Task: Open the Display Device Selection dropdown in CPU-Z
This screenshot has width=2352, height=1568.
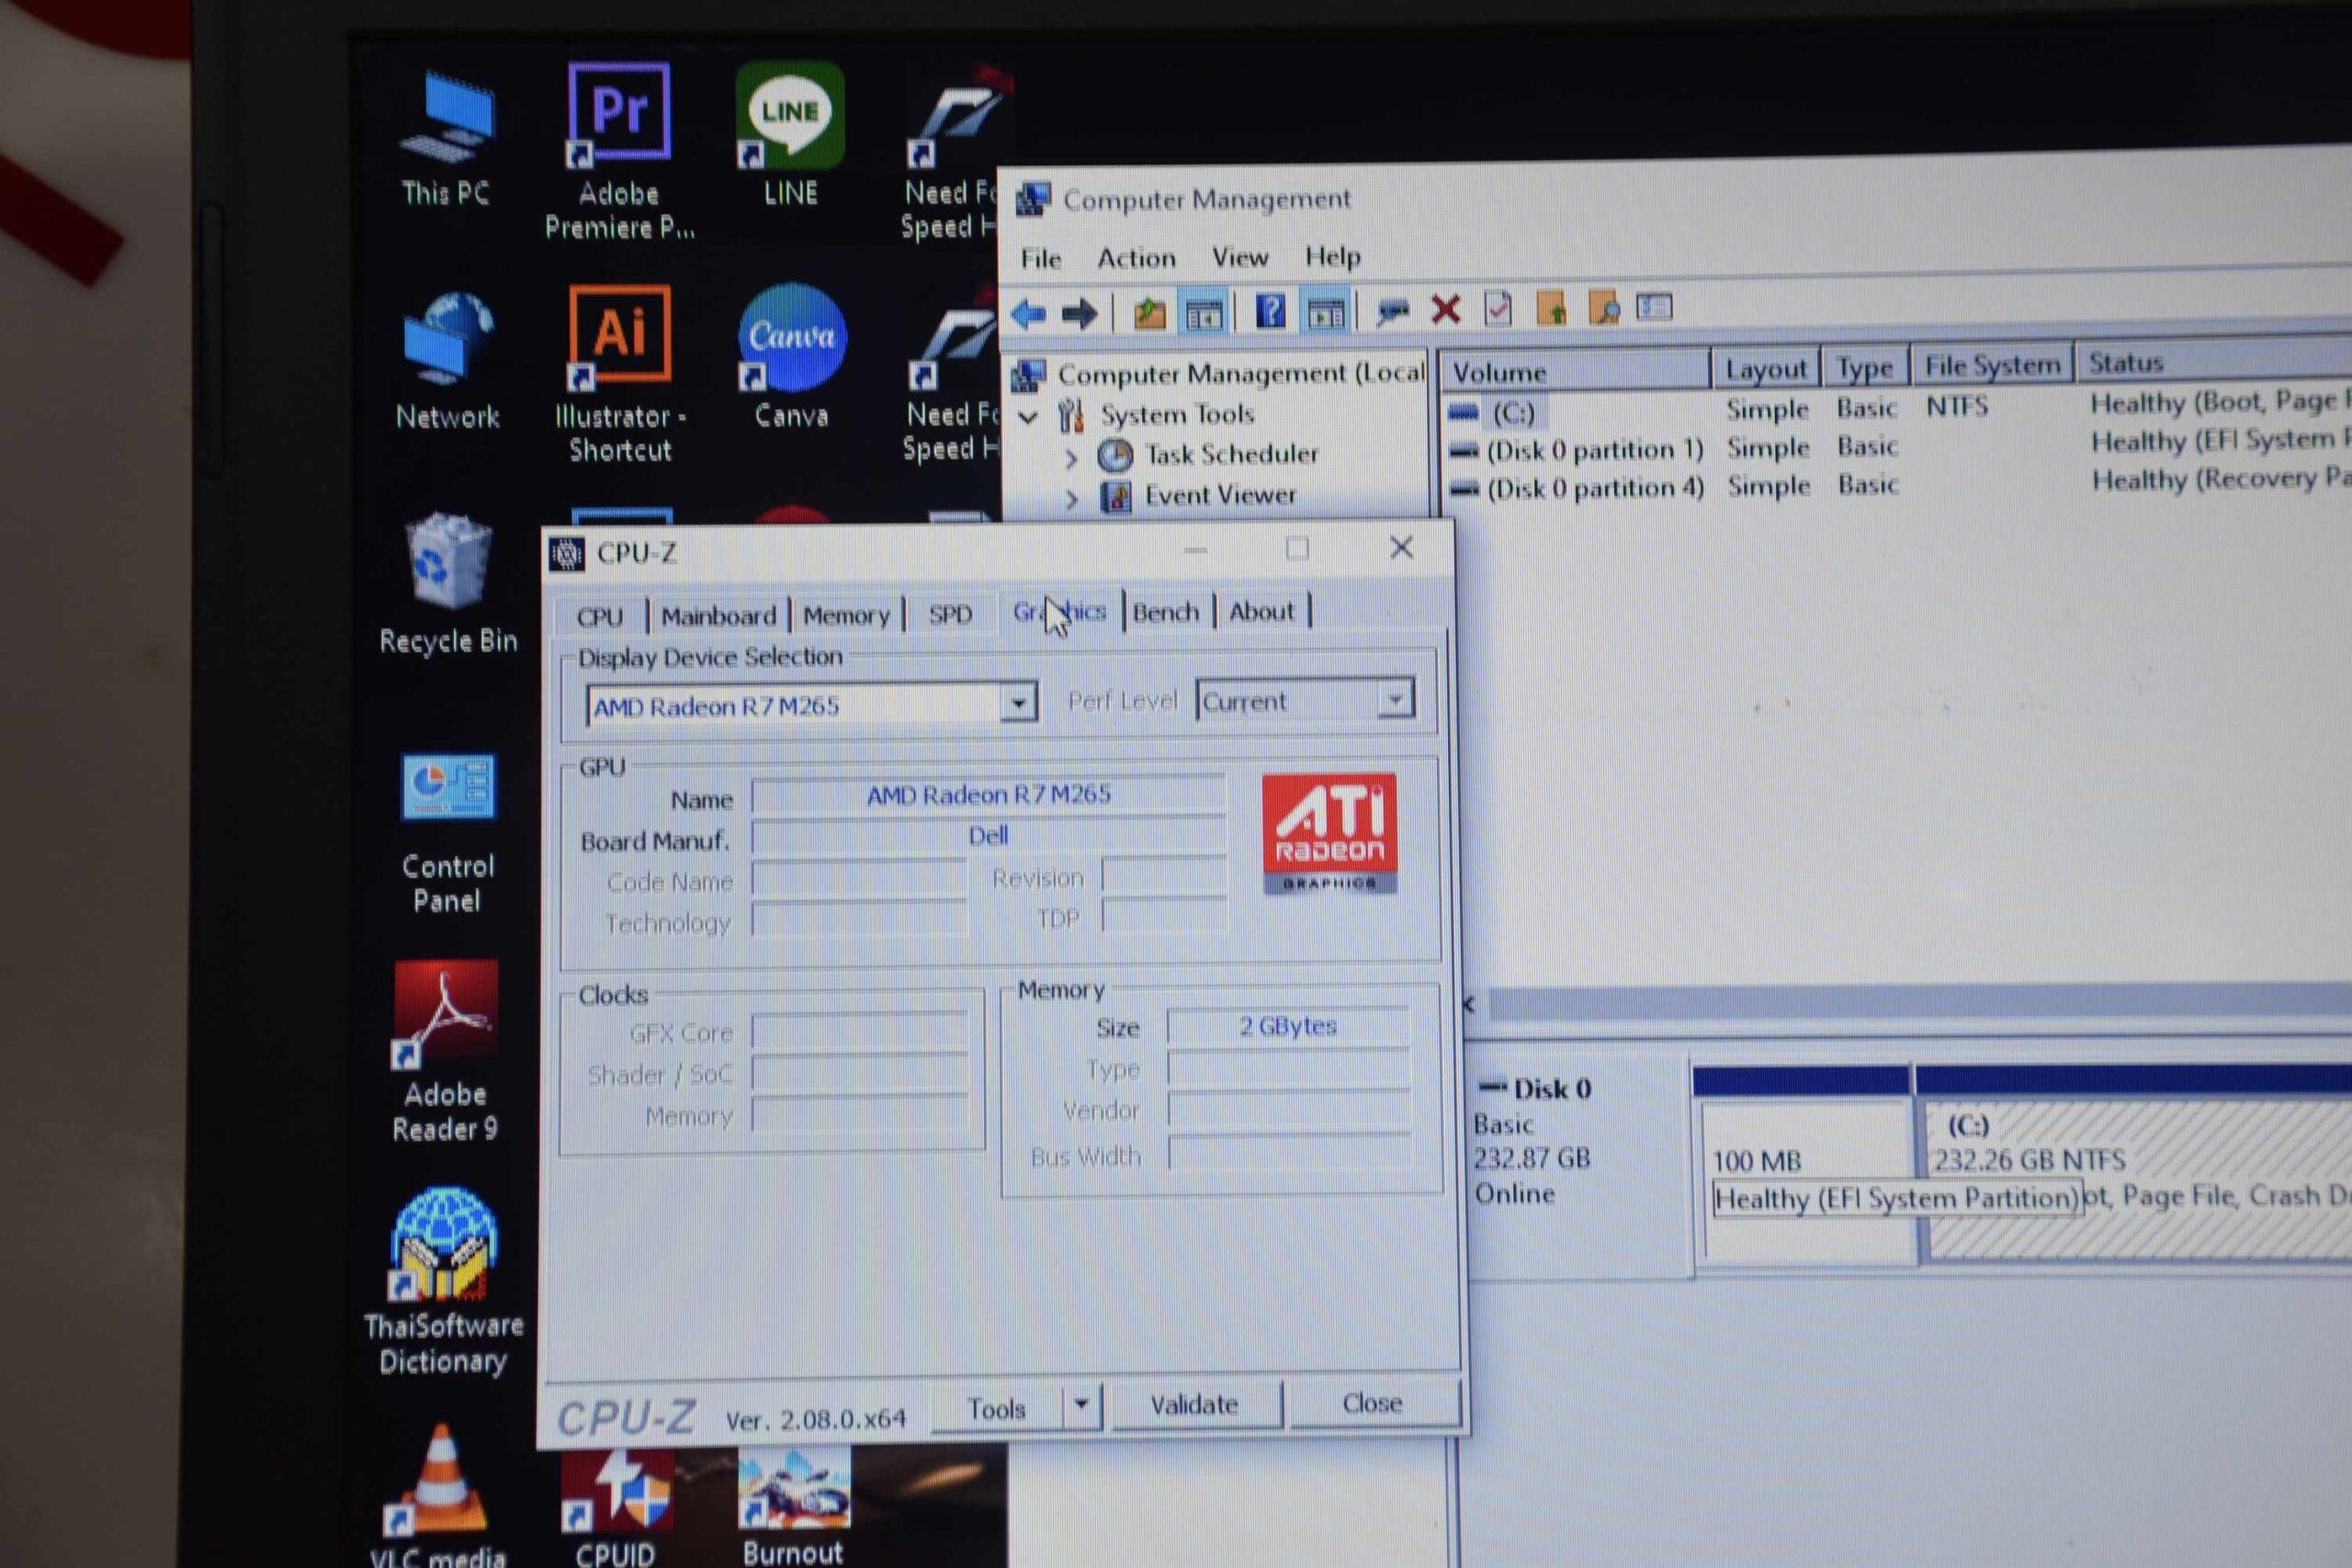Action: pos(1017,704)
